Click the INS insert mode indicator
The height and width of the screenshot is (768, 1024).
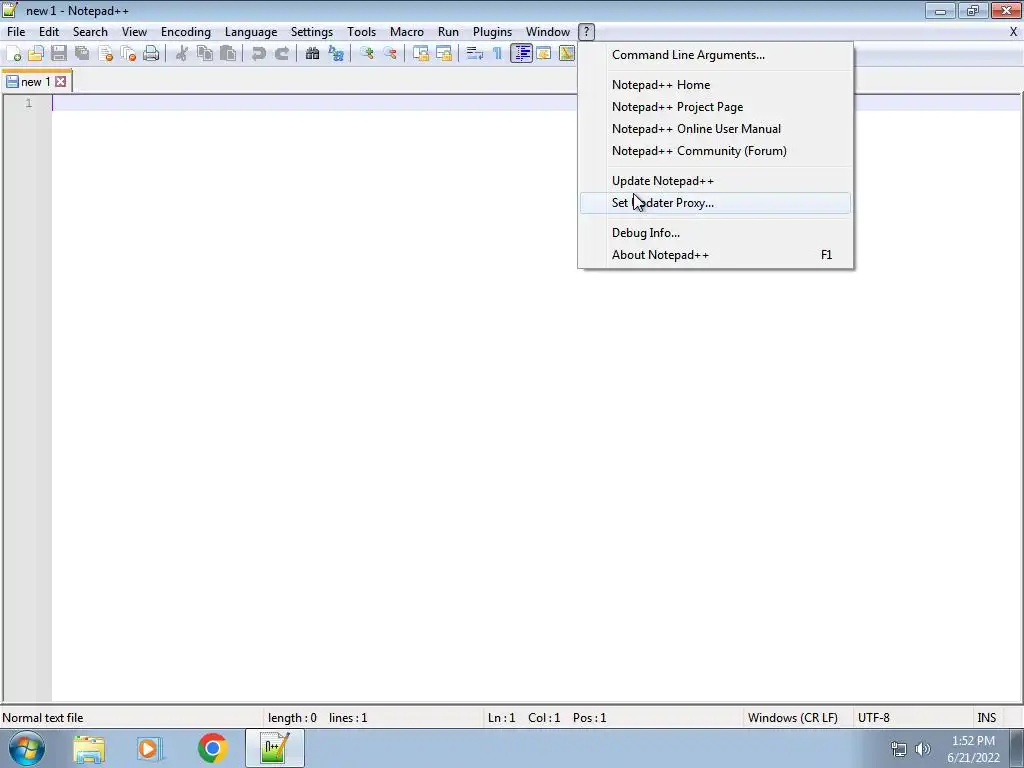coord(986,718)
